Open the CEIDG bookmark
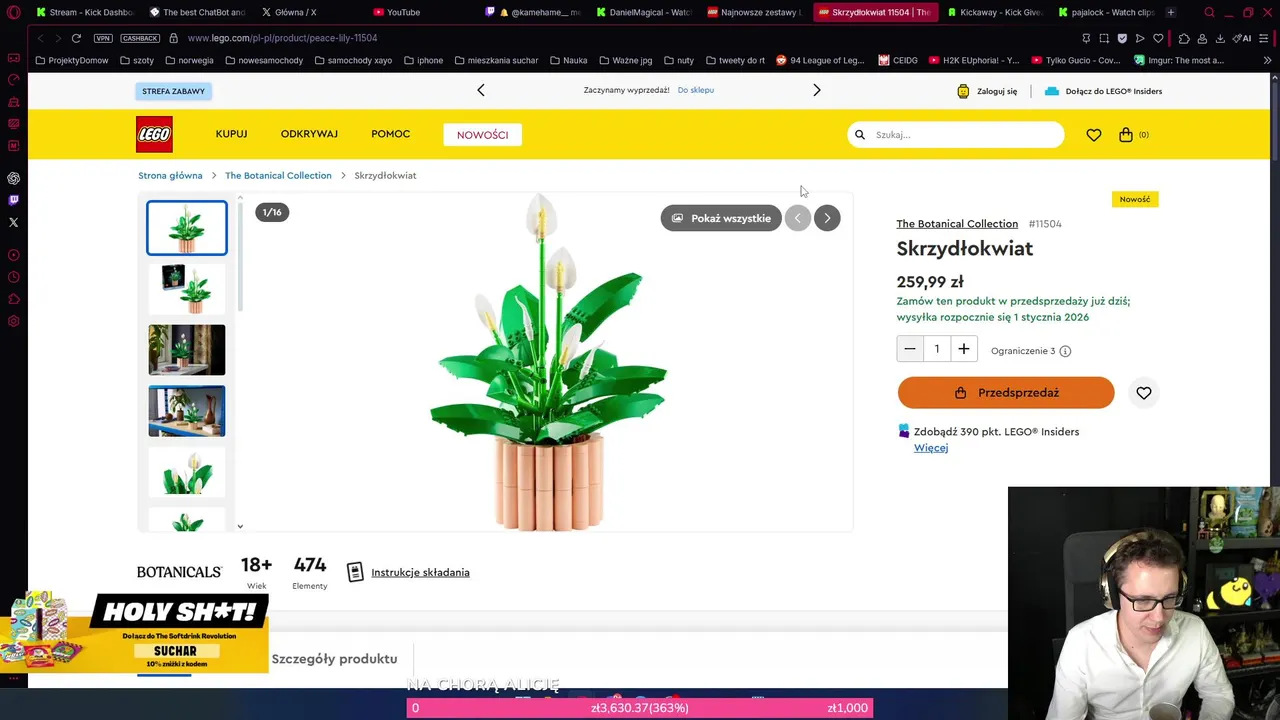This screenshot has height=720, width=1280. coord(898,60)
